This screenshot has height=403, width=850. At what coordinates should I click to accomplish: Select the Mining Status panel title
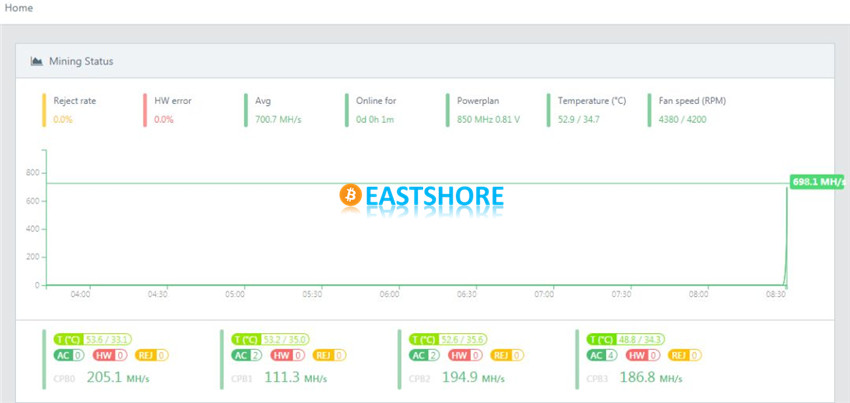tap(81, 61)
